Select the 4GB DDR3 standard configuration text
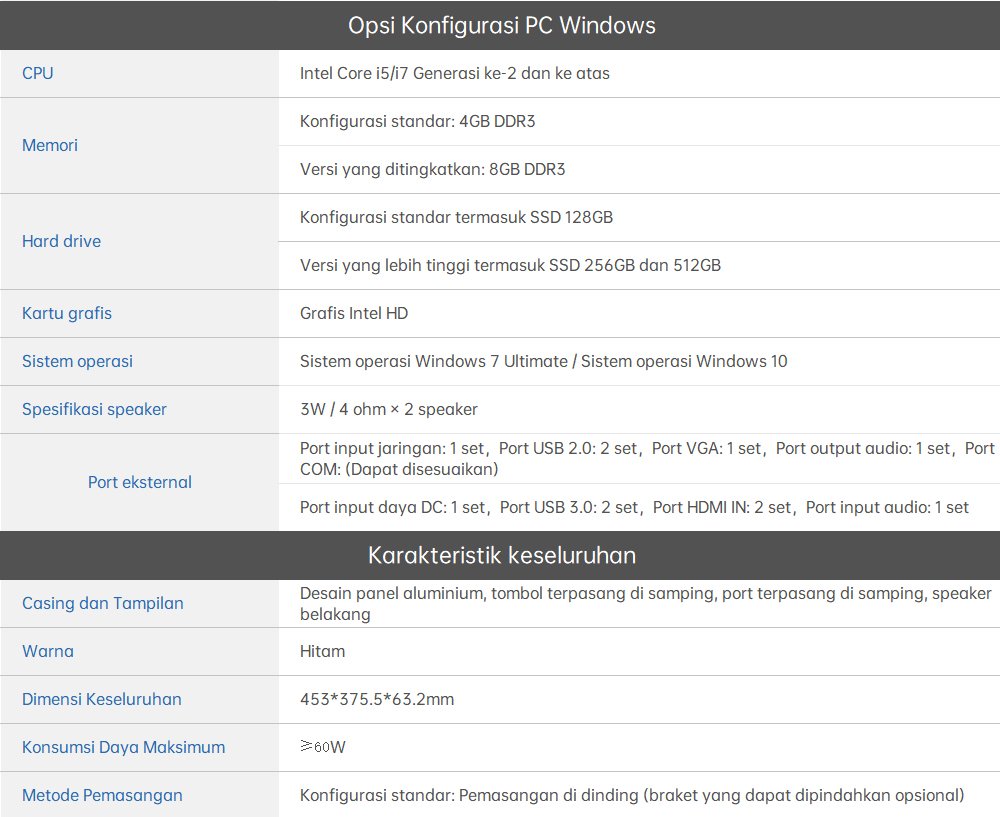The width and height of the screenshot is (1000, 817). coord(417,121)
